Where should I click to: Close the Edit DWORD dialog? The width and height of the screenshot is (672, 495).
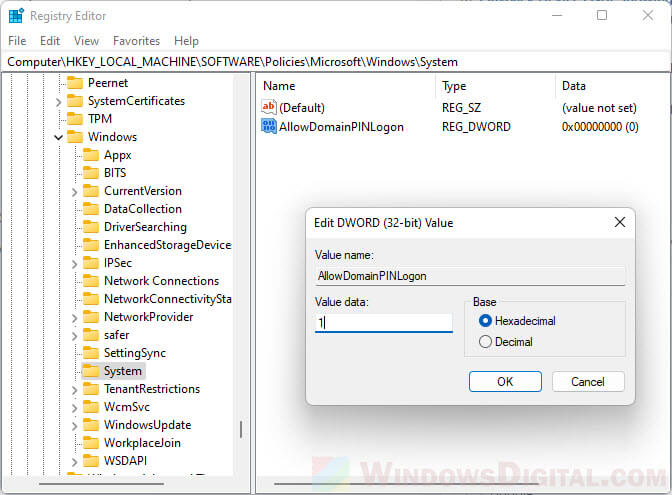click(620, 222)
